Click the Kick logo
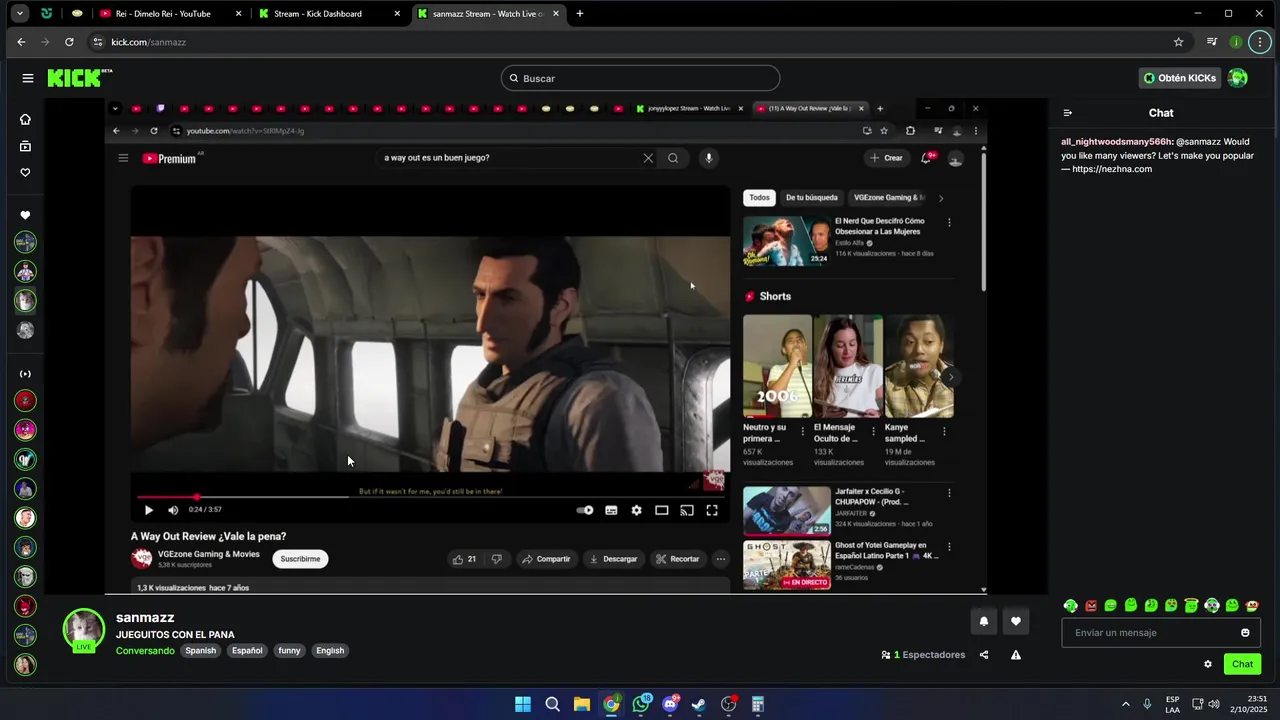 coord(80,78)
